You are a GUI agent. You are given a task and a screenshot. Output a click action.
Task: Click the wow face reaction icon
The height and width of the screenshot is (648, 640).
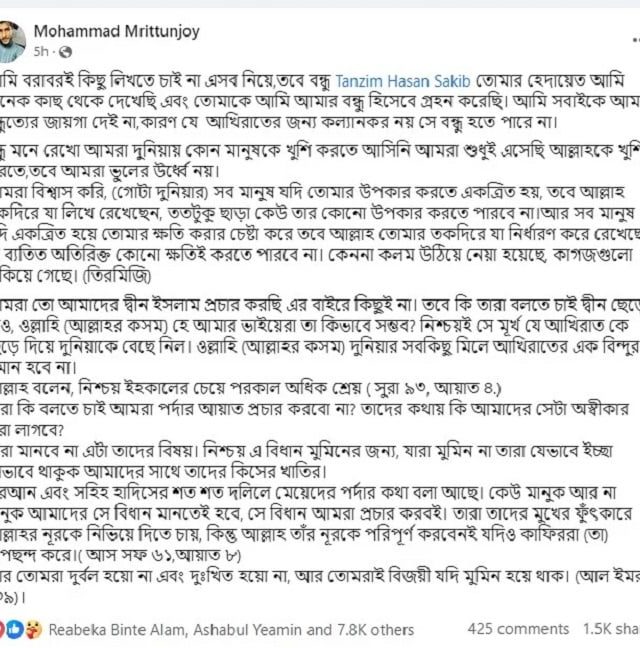pyautogui.click(x=33, y=629)
